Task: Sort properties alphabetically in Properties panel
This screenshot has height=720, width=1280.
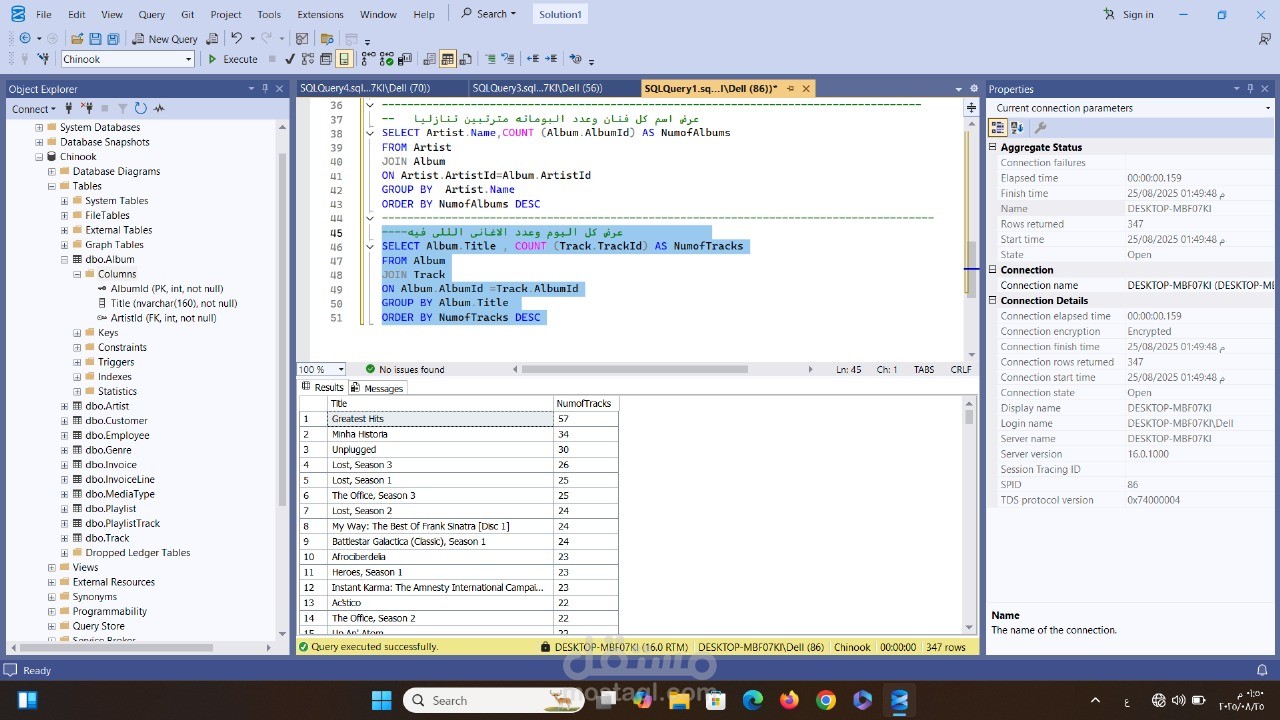Action: pyautogui.click(x=1017, y=128)
